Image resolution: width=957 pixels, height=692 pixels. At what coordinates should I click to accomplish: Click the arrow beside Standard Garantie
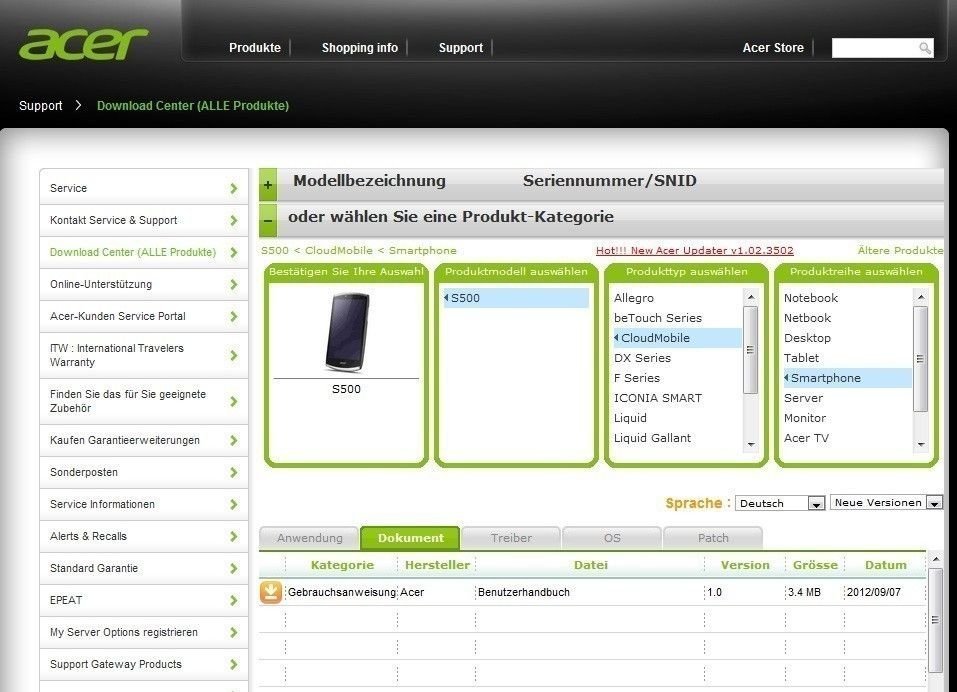(234, 568)
